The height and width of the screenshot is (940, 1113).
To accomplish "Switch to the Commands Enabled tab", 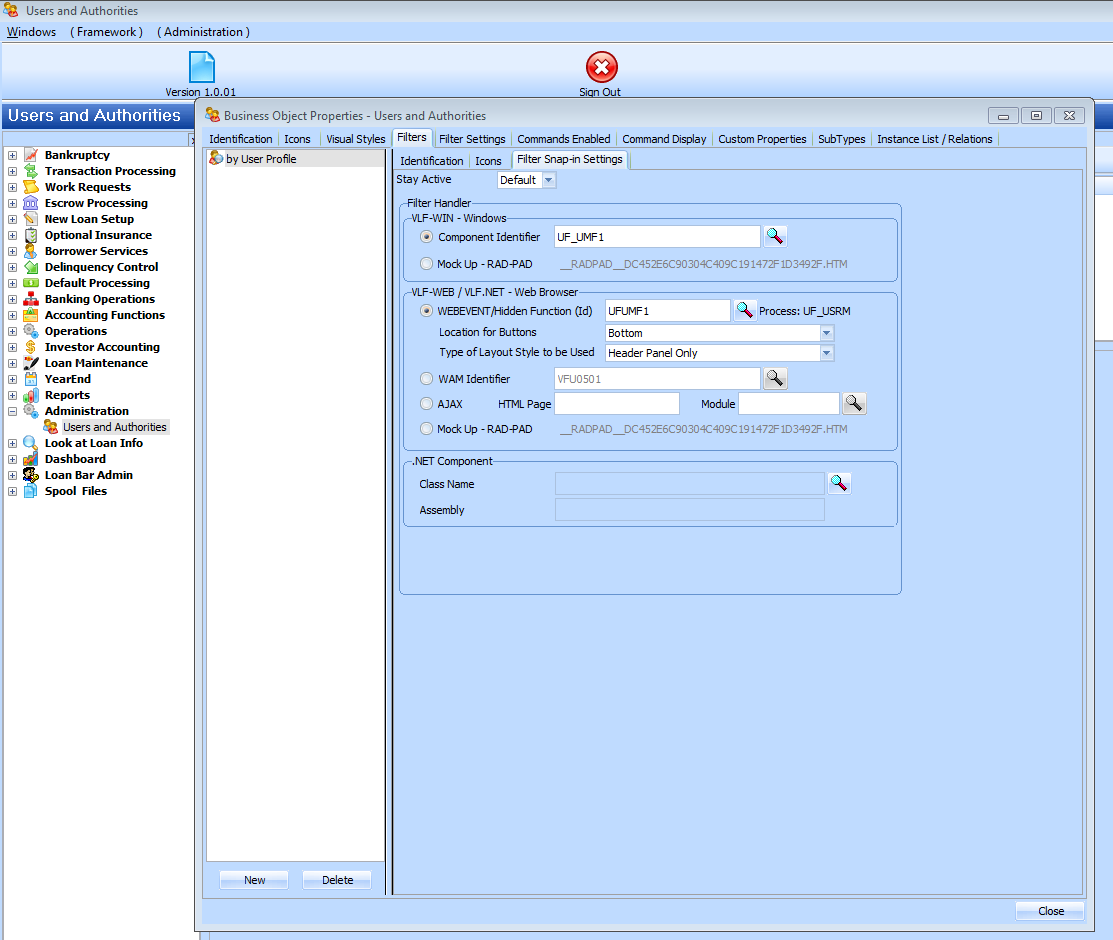I will [563, 139].
